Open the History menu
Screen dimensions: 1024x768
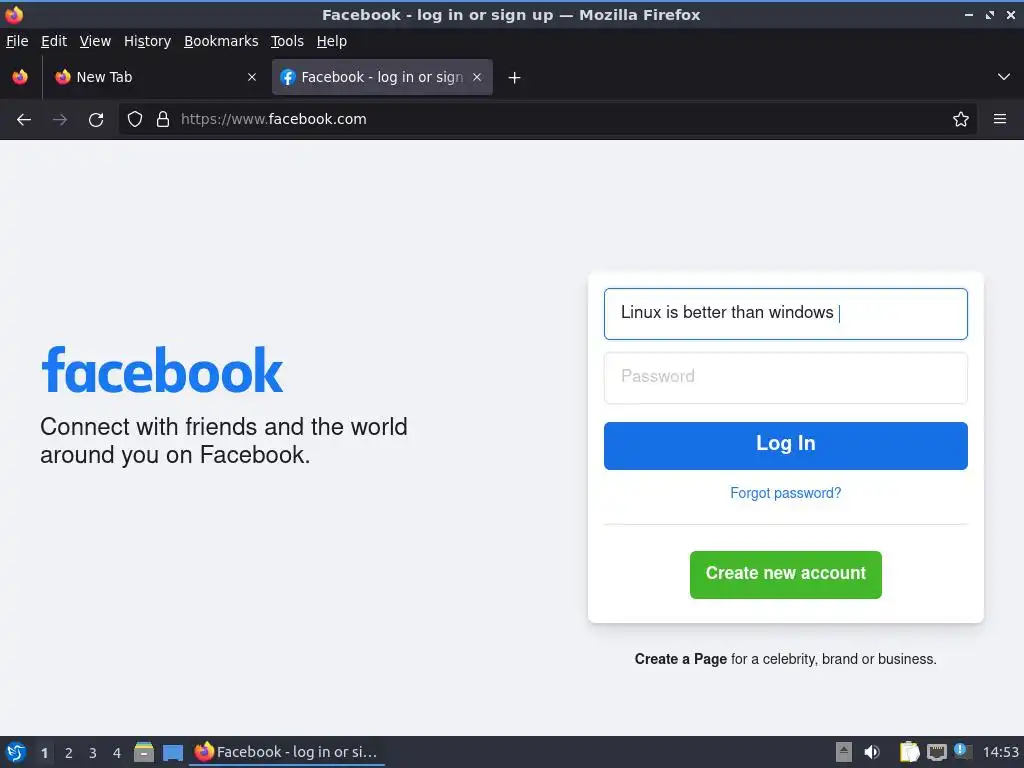pyautogui.click(x=147, y=41)
